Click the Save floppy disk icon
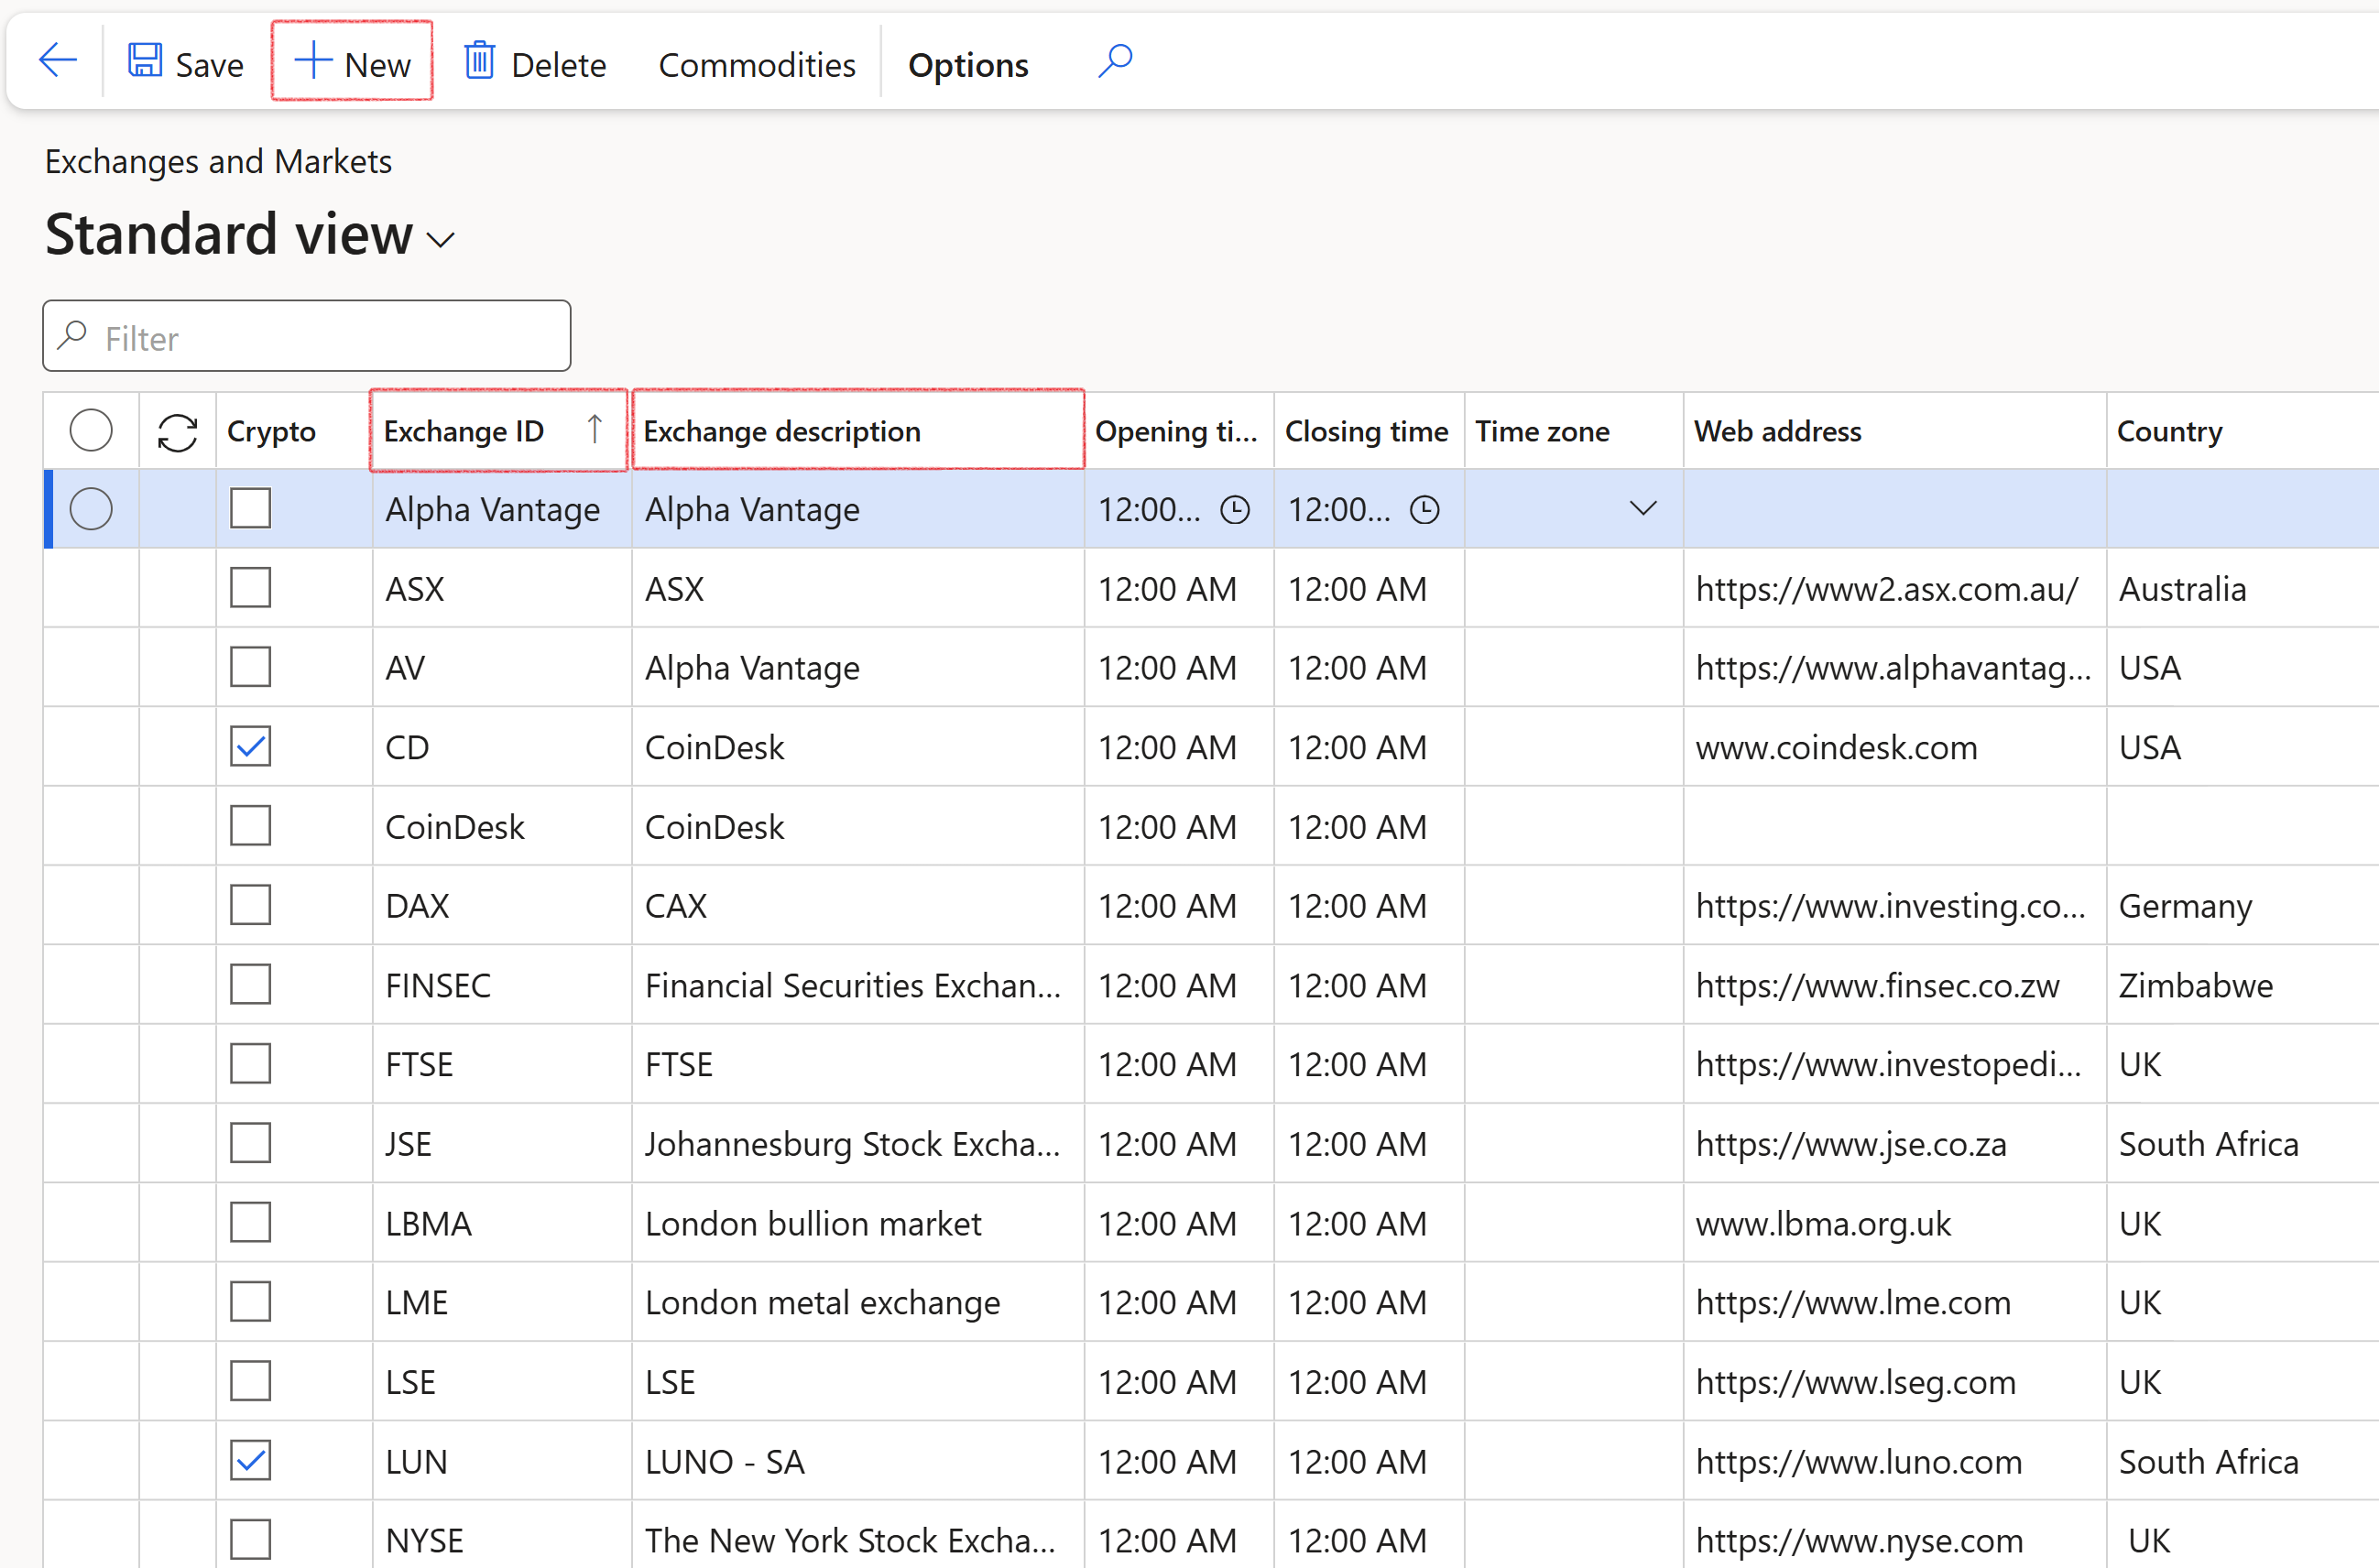Screen dimensions: 2379x1568 145,62
